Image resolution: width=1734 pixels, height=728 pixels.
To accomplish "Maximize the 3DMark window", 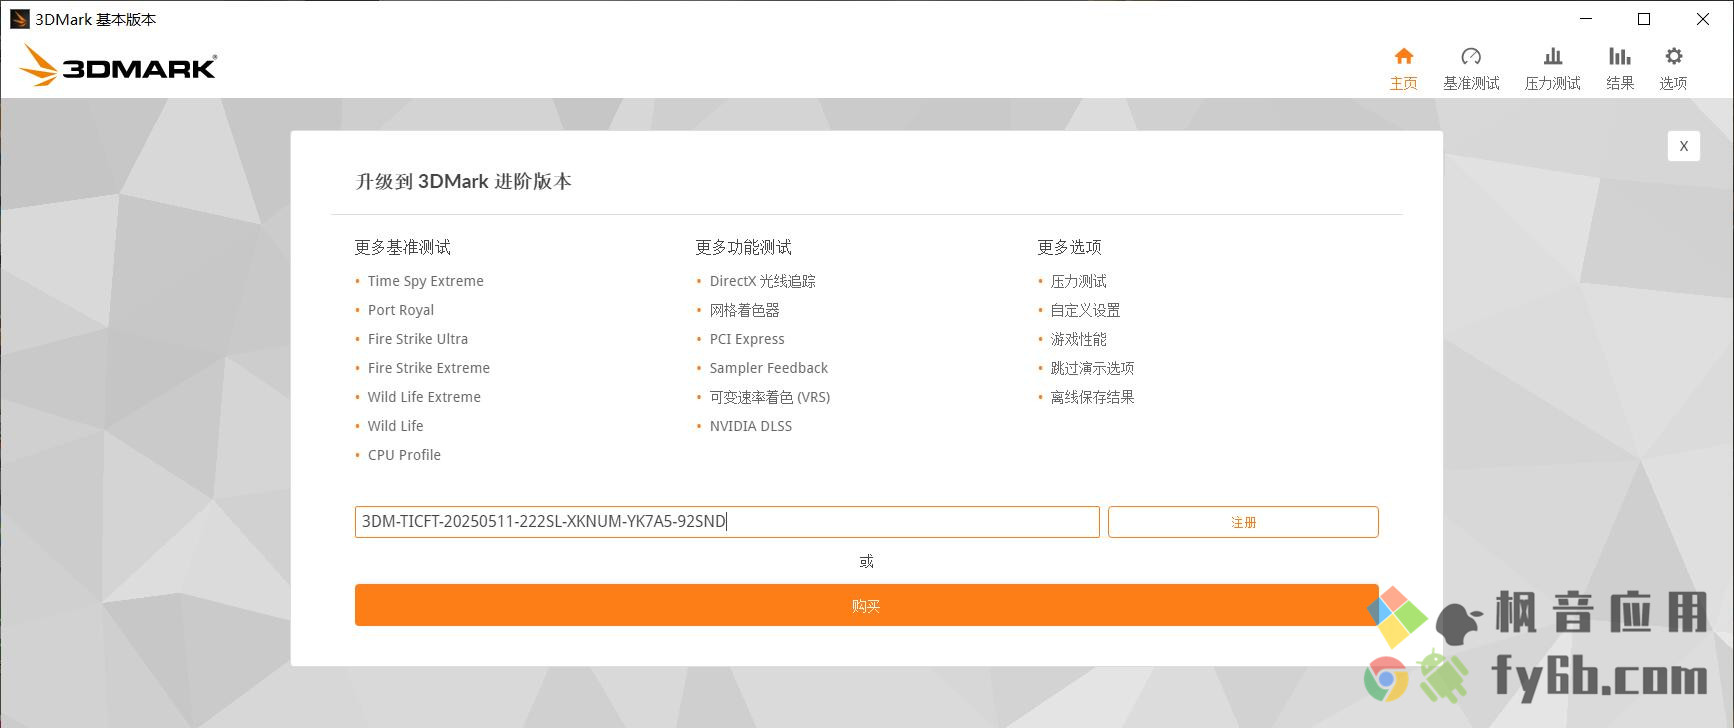I will [x=1643, y=19].
